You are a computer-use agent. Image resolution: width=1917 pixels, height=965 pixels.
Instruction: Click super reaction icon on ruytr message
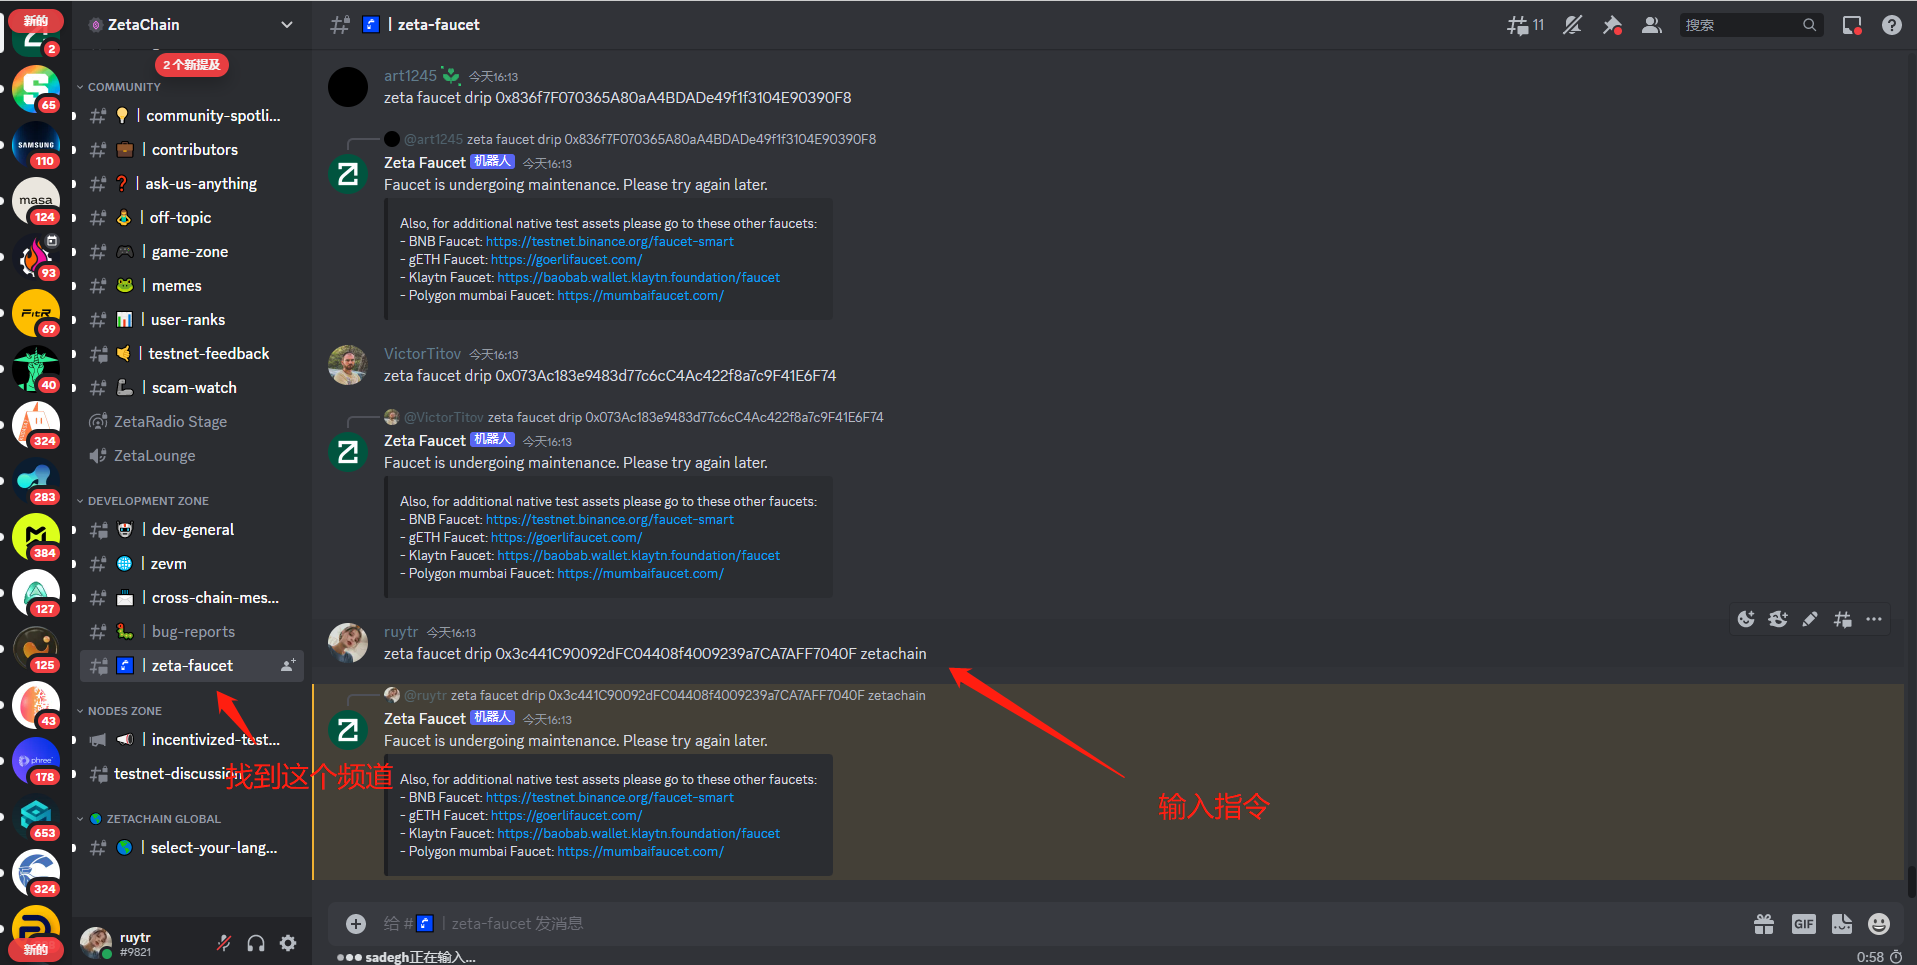pos(1778,620)
